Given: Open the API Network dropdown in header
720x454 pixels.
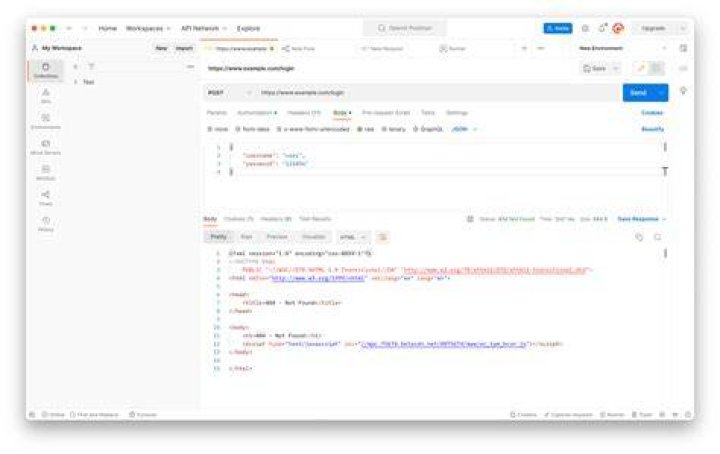Looking at the screenshot, I should coord(203,28).
